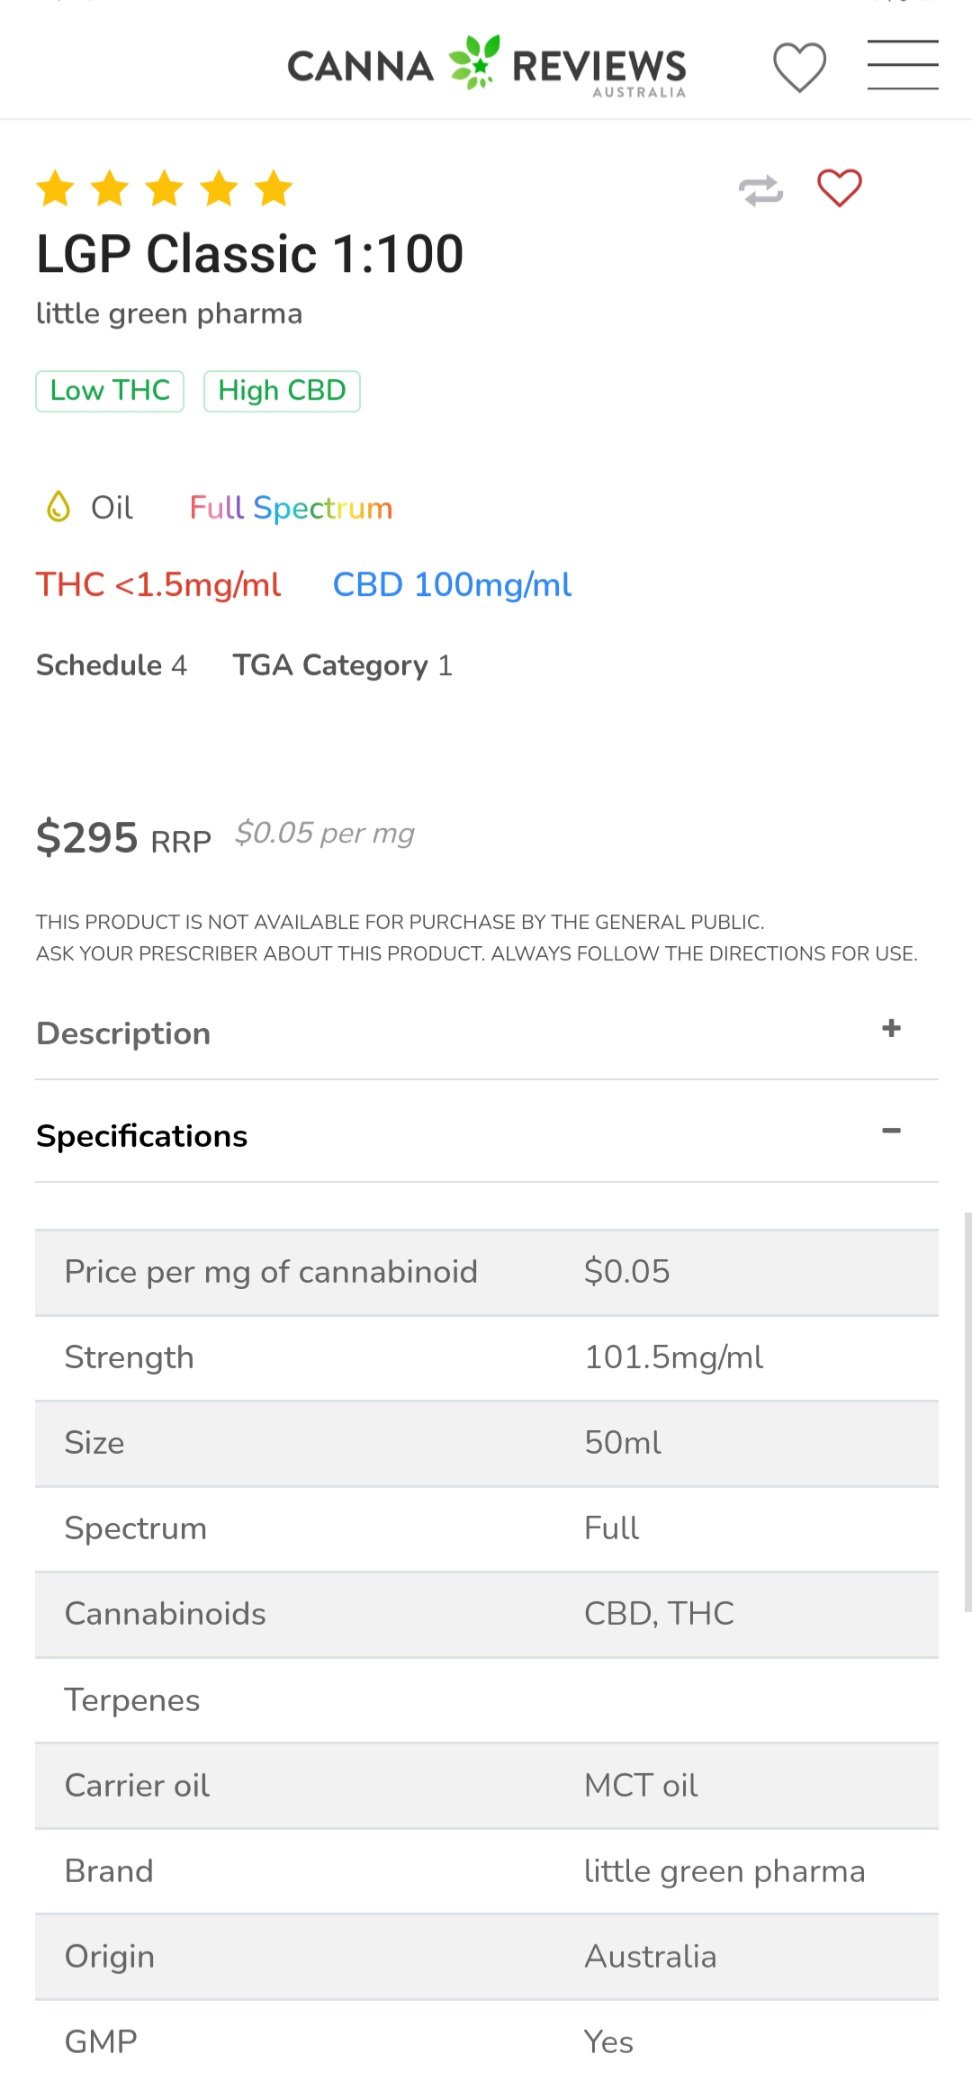This screenshot has width=972, height=2092.
Task: Click the compare arrows icon
Action: (x=761, y=190)
